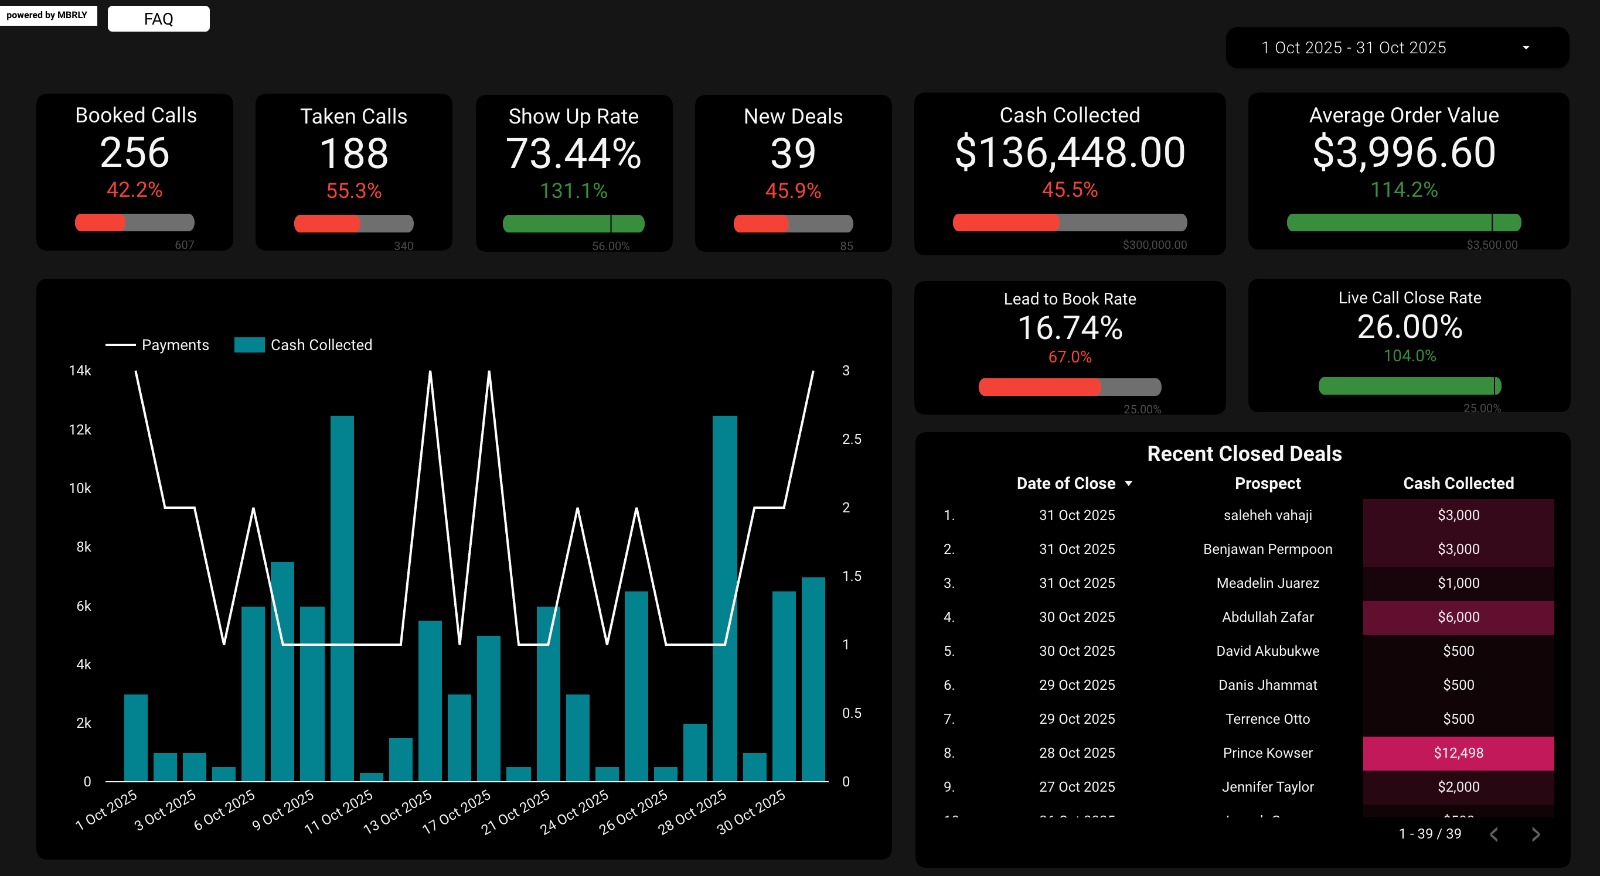
Task: Select the New Deals value 39
Action: point(793,154)
